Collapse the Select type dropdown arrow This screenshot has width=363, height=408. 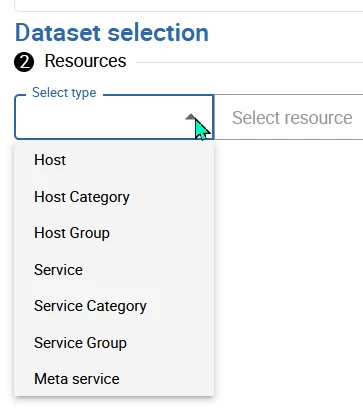pyautogui.click(x=191, y=117)
